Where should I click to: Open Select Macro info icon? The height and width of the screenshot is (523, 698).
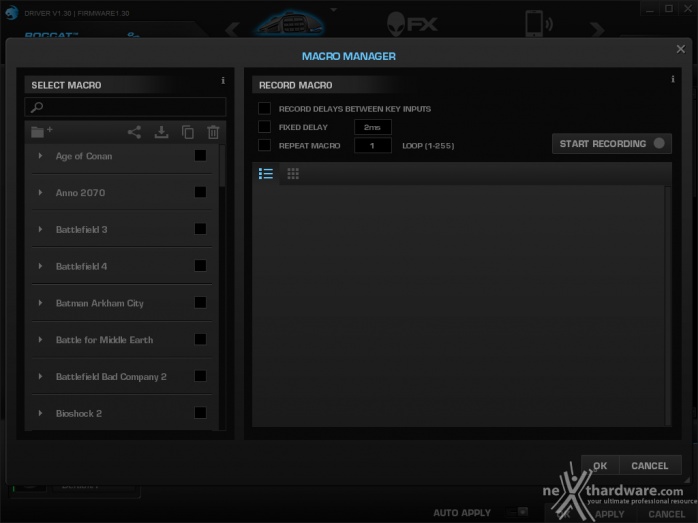tap(223, 81)
